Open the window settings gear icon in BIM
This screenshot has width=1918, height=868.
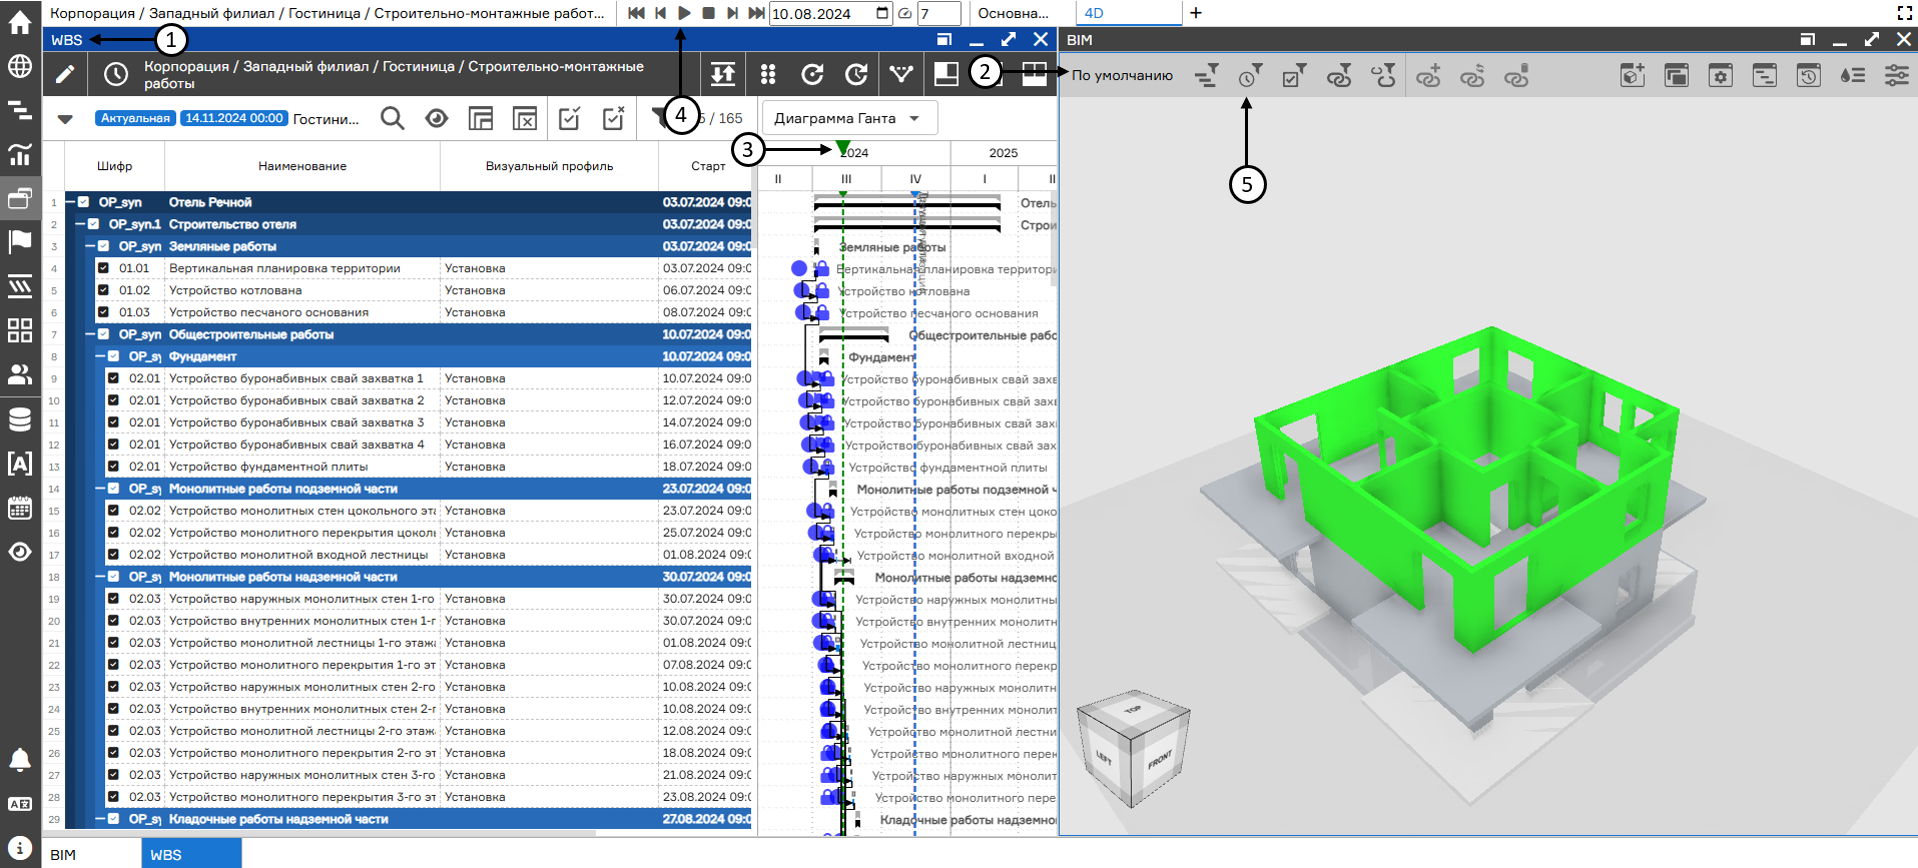pyautogui.click(x=1720, y=75)
